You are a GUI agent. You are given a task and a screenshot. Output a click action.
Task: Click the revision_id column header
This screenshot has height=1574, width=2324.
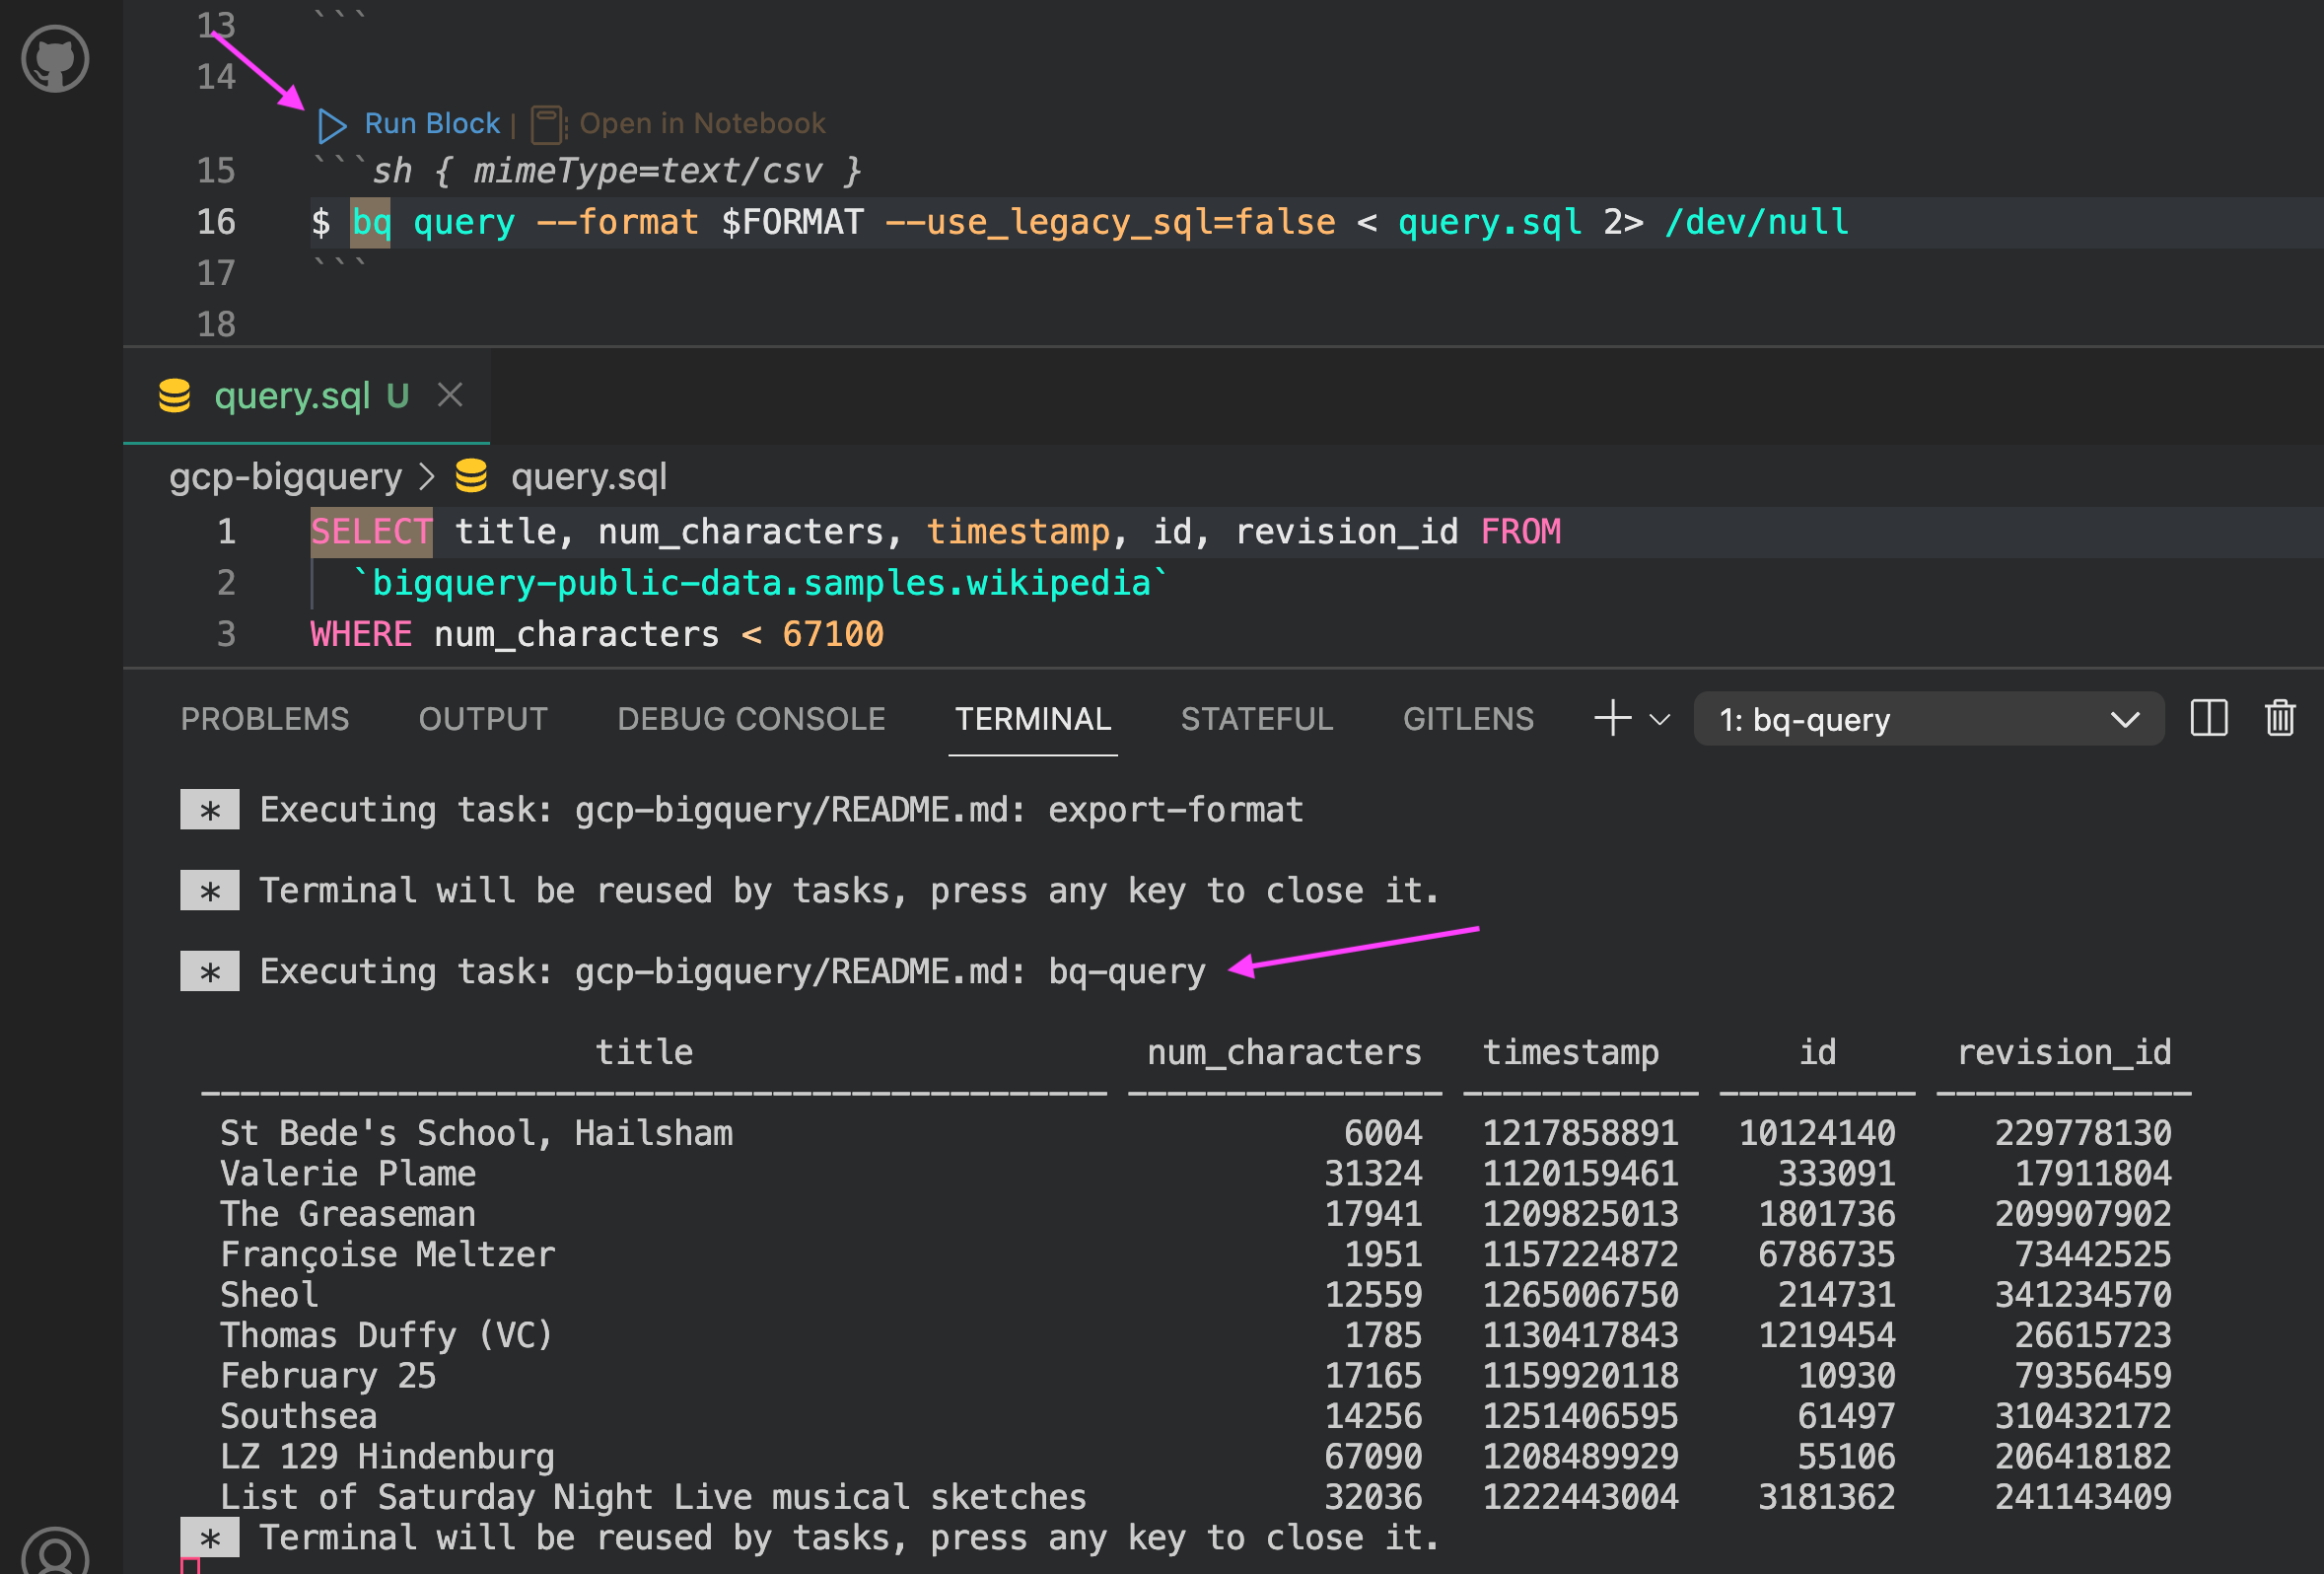click(2064, 1053)
